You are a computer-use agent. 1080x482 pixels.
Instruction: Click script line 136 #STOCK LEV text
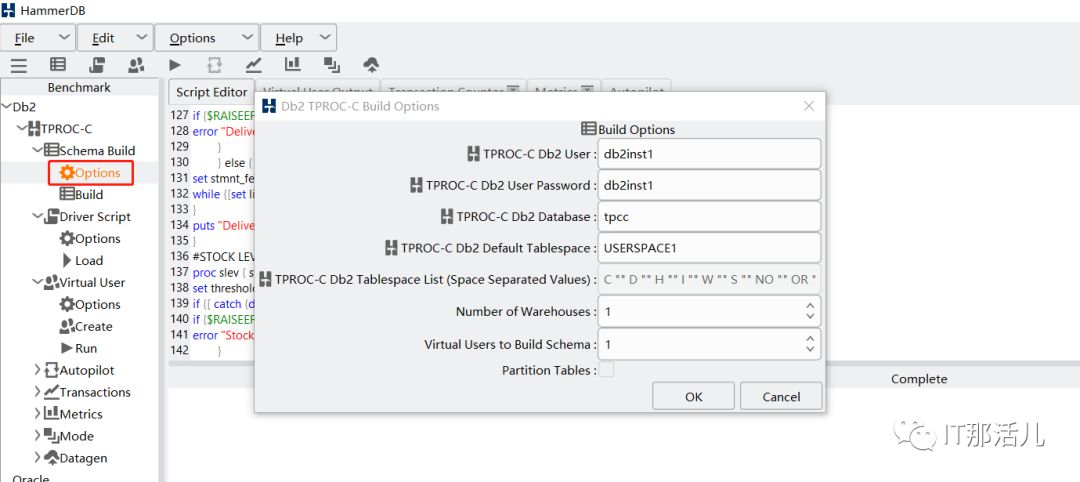click(x=224, y=255)
